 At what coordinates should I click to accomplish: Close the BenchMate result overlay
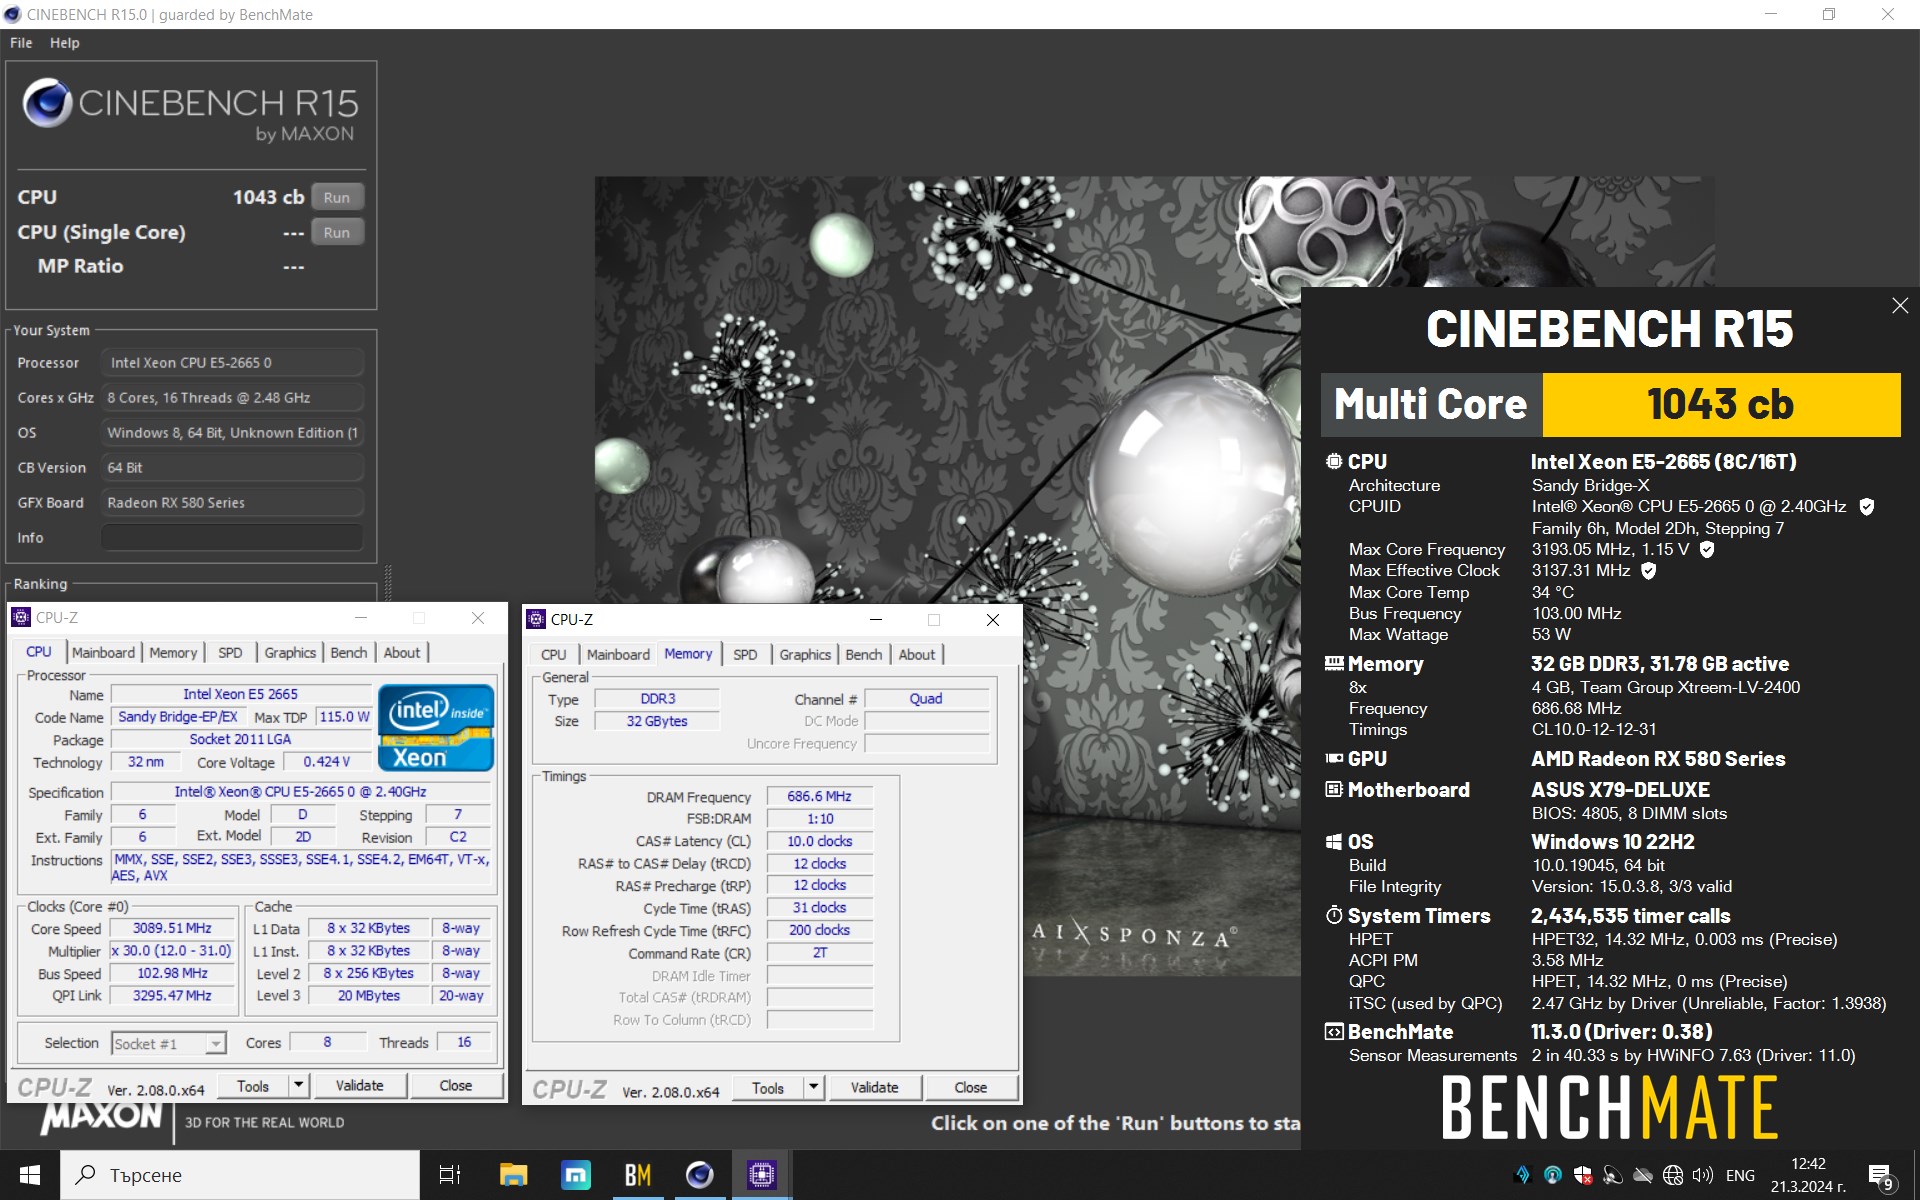(x=1900, y=306)
